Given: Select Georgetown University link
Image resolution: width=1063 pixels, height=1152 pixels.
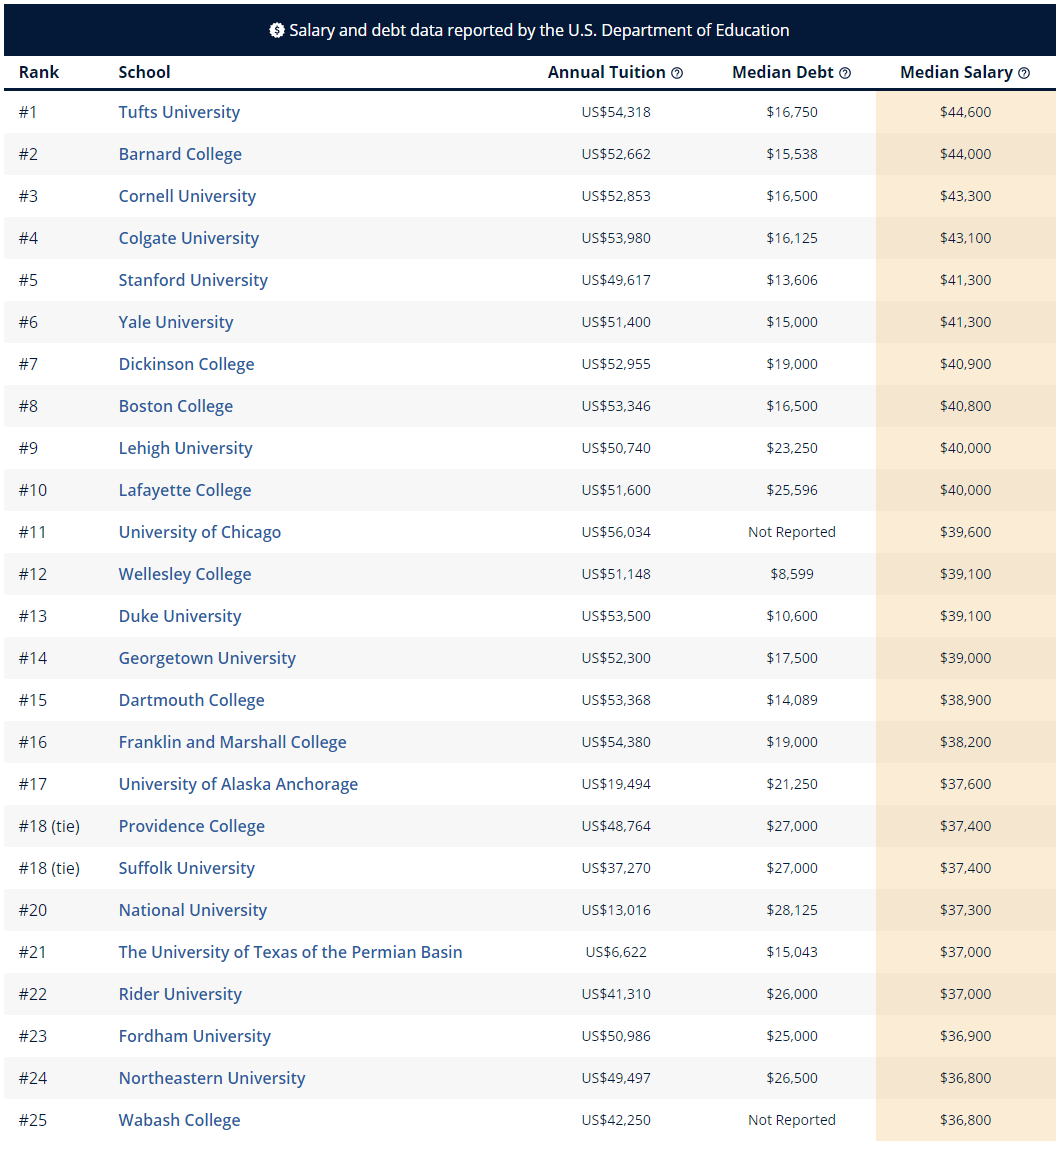Looking at the screenshot, I should pyautogui.click(x=207, y=658).
